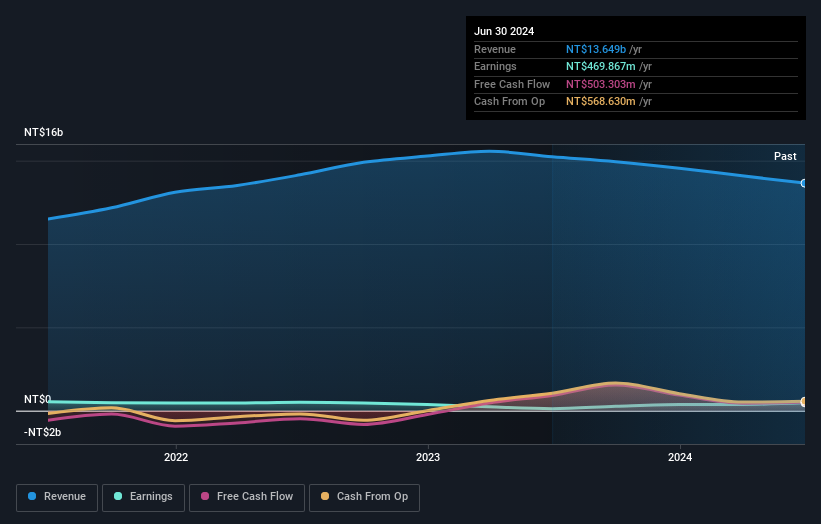
Task: Click the Cash From Op endpoint marker
Action: (804, 402)
